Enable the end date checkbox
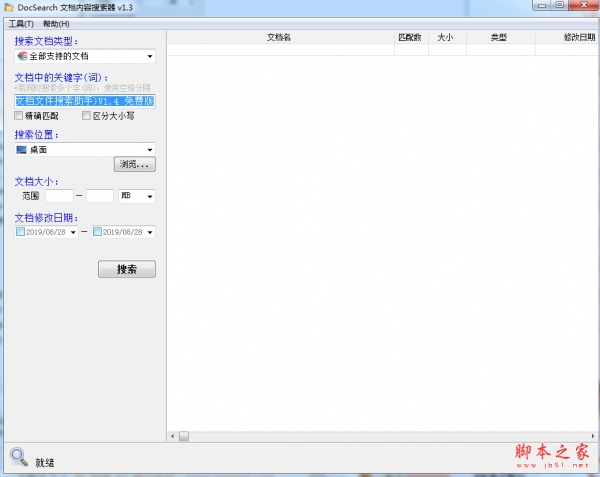The height and width of the screenshot is (477, 600). tap(98, 232)
